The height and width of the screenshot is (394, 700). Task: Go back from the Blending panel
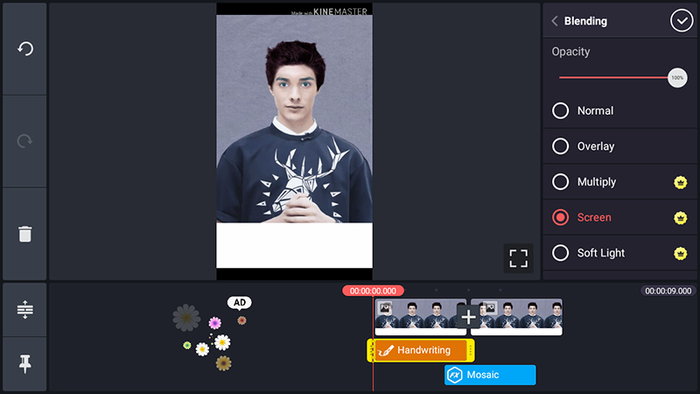pos(554,21)
